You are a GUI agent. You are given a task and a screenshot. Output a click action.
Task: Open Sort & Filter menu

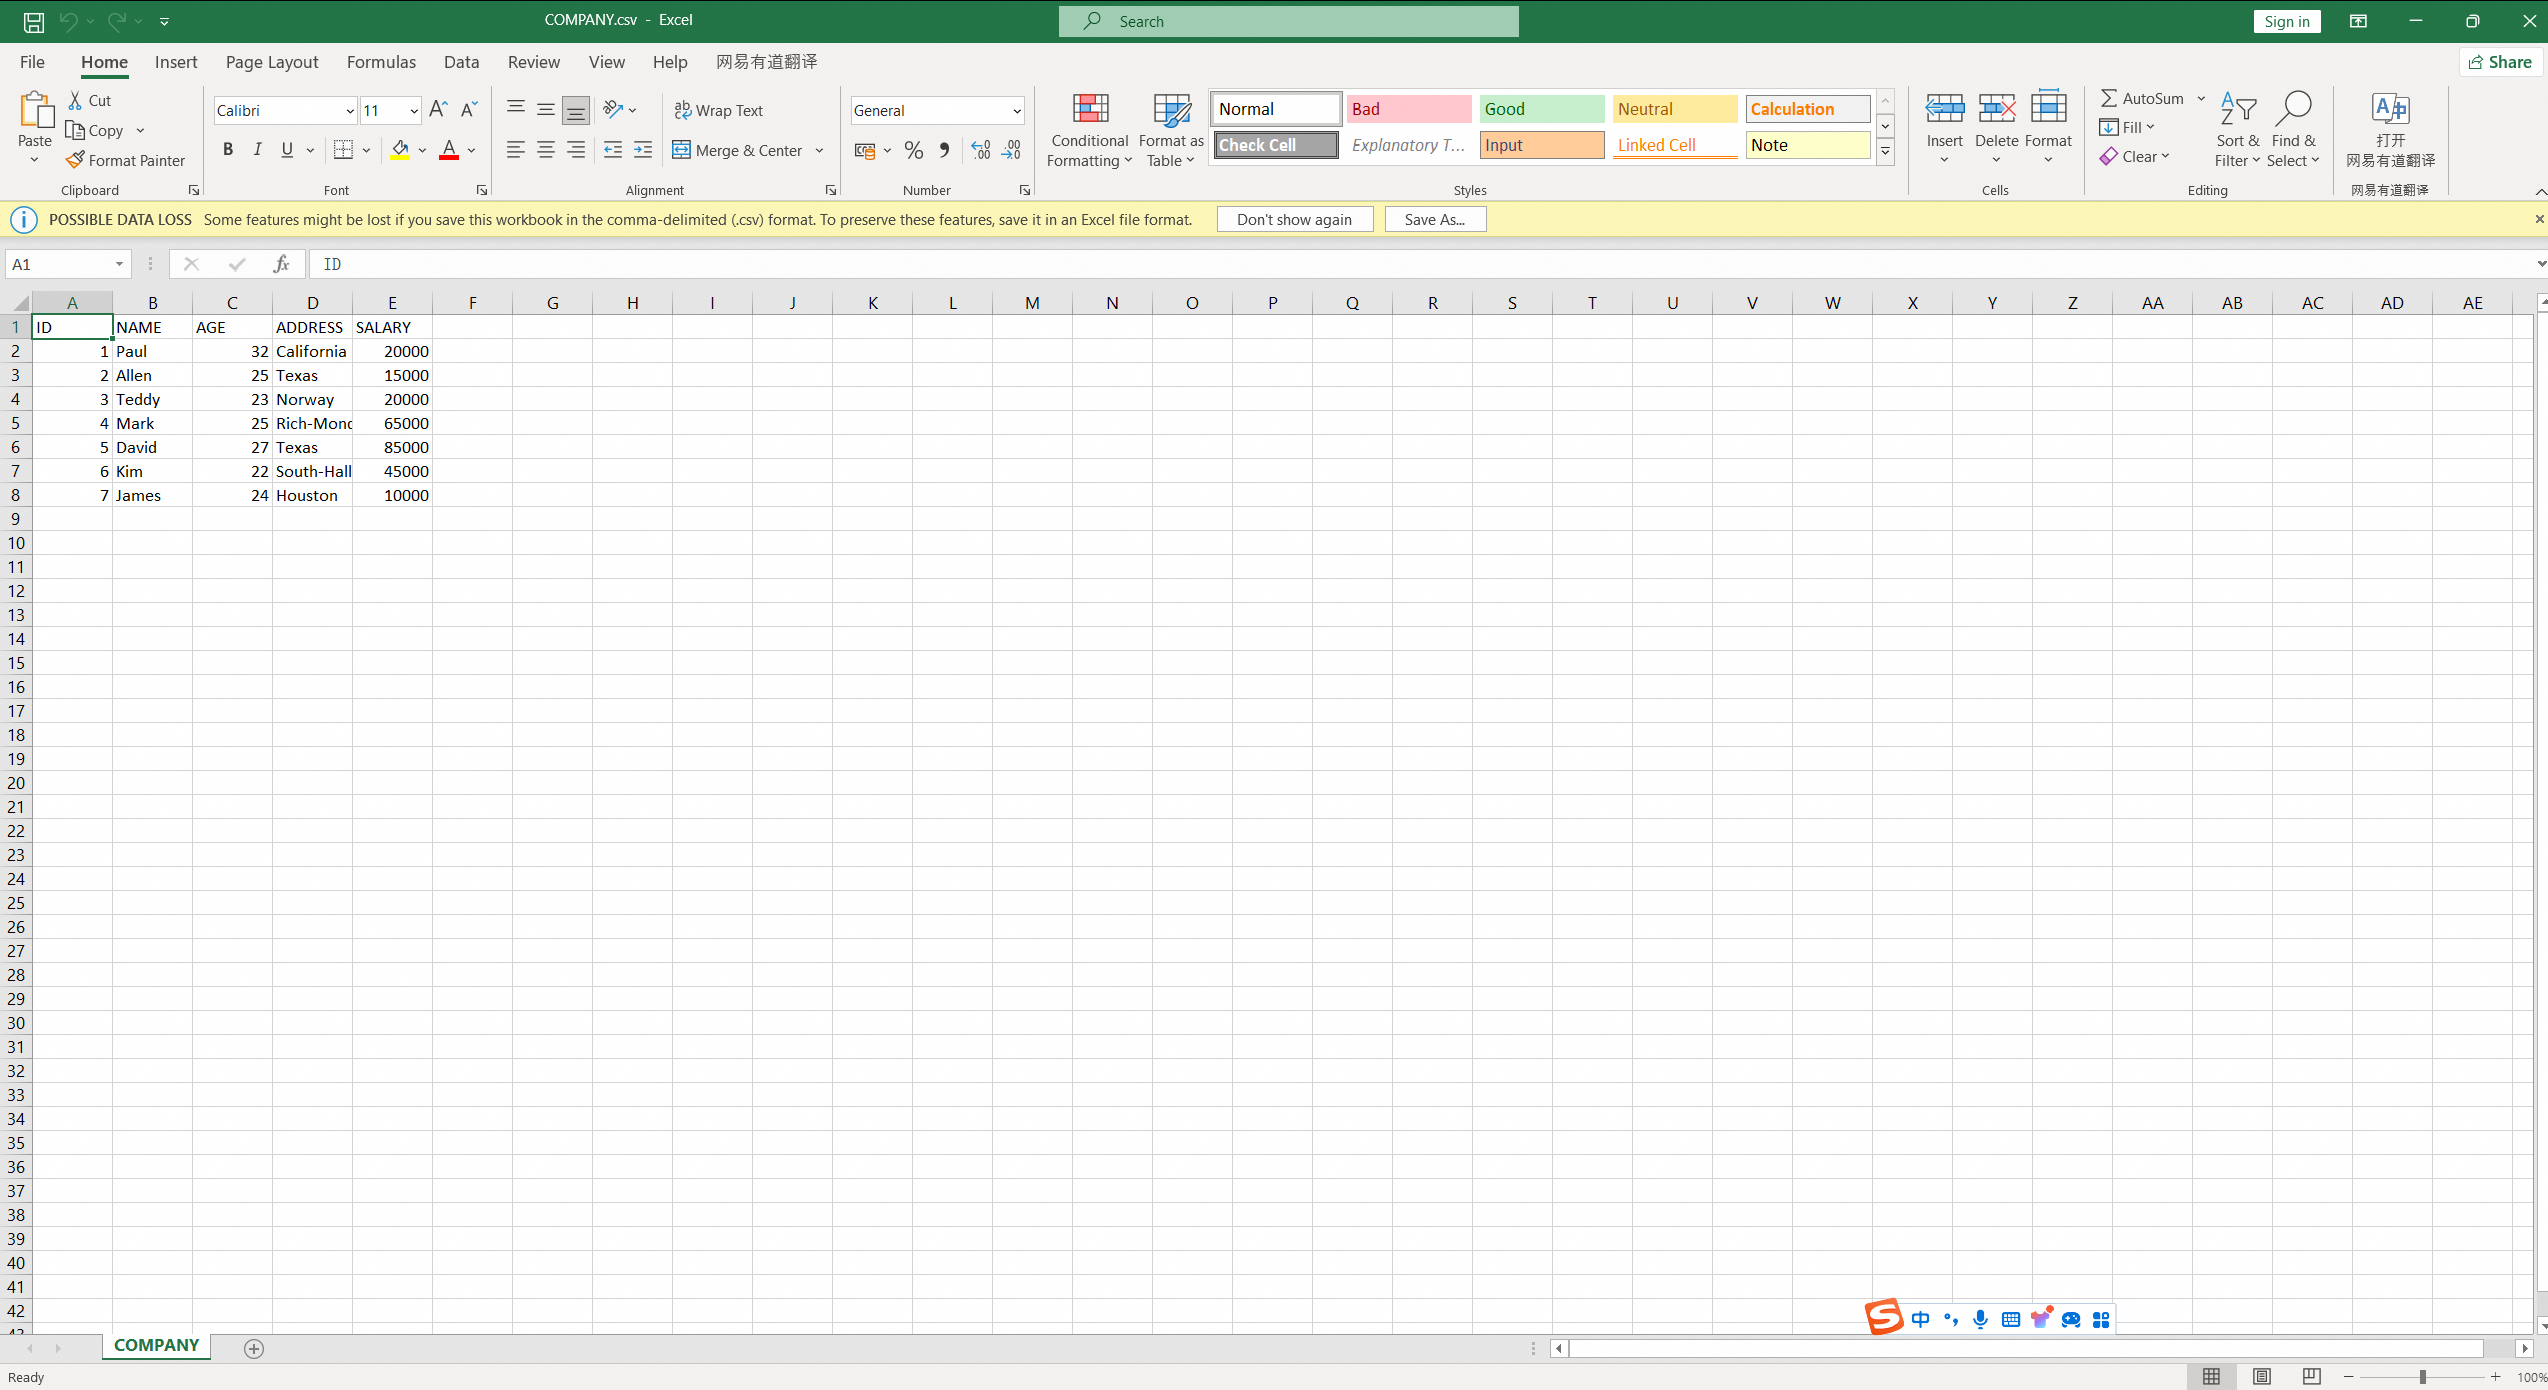pos(2237,130)
